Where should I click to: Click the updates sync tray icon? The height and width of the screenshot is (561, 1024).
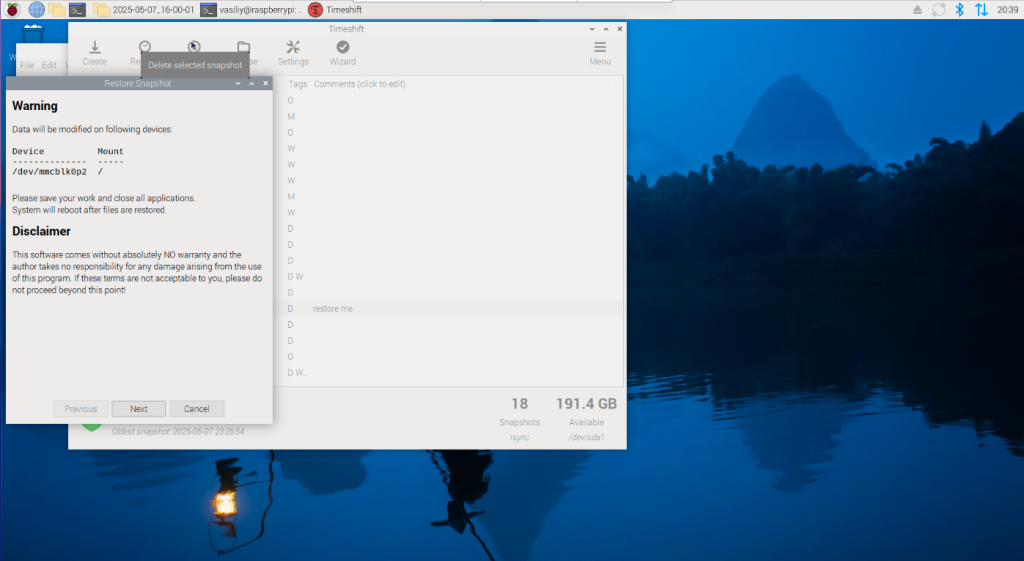[939, 10]
